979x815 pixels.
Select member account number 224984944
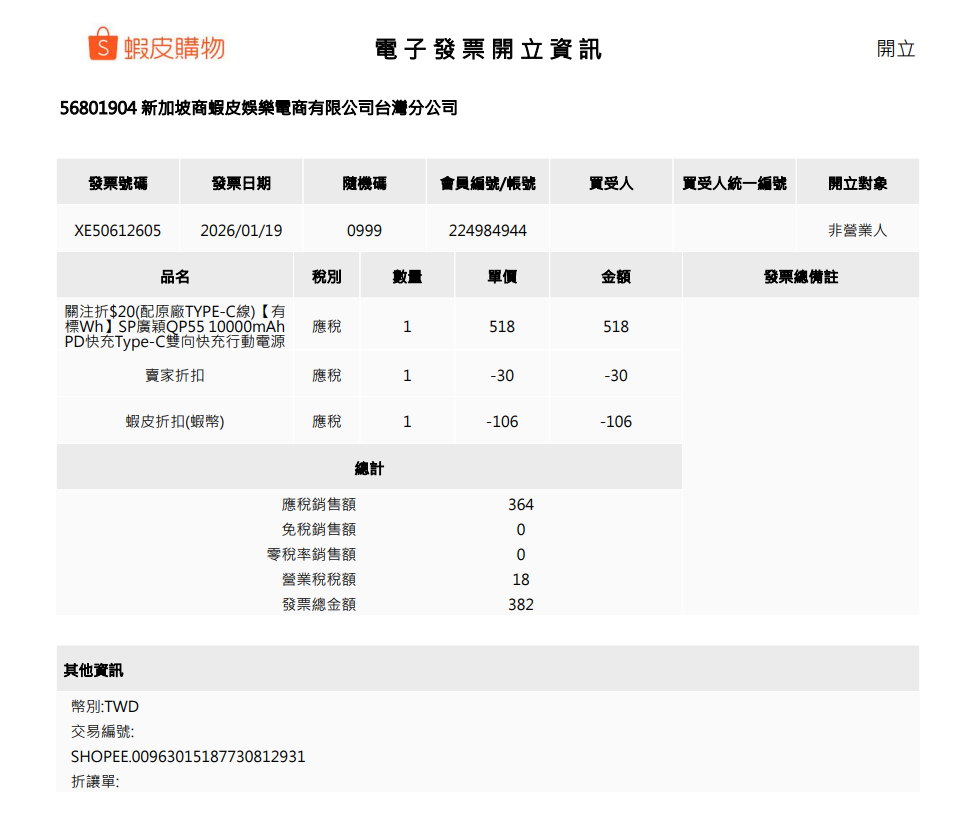[x=487, y=230]
